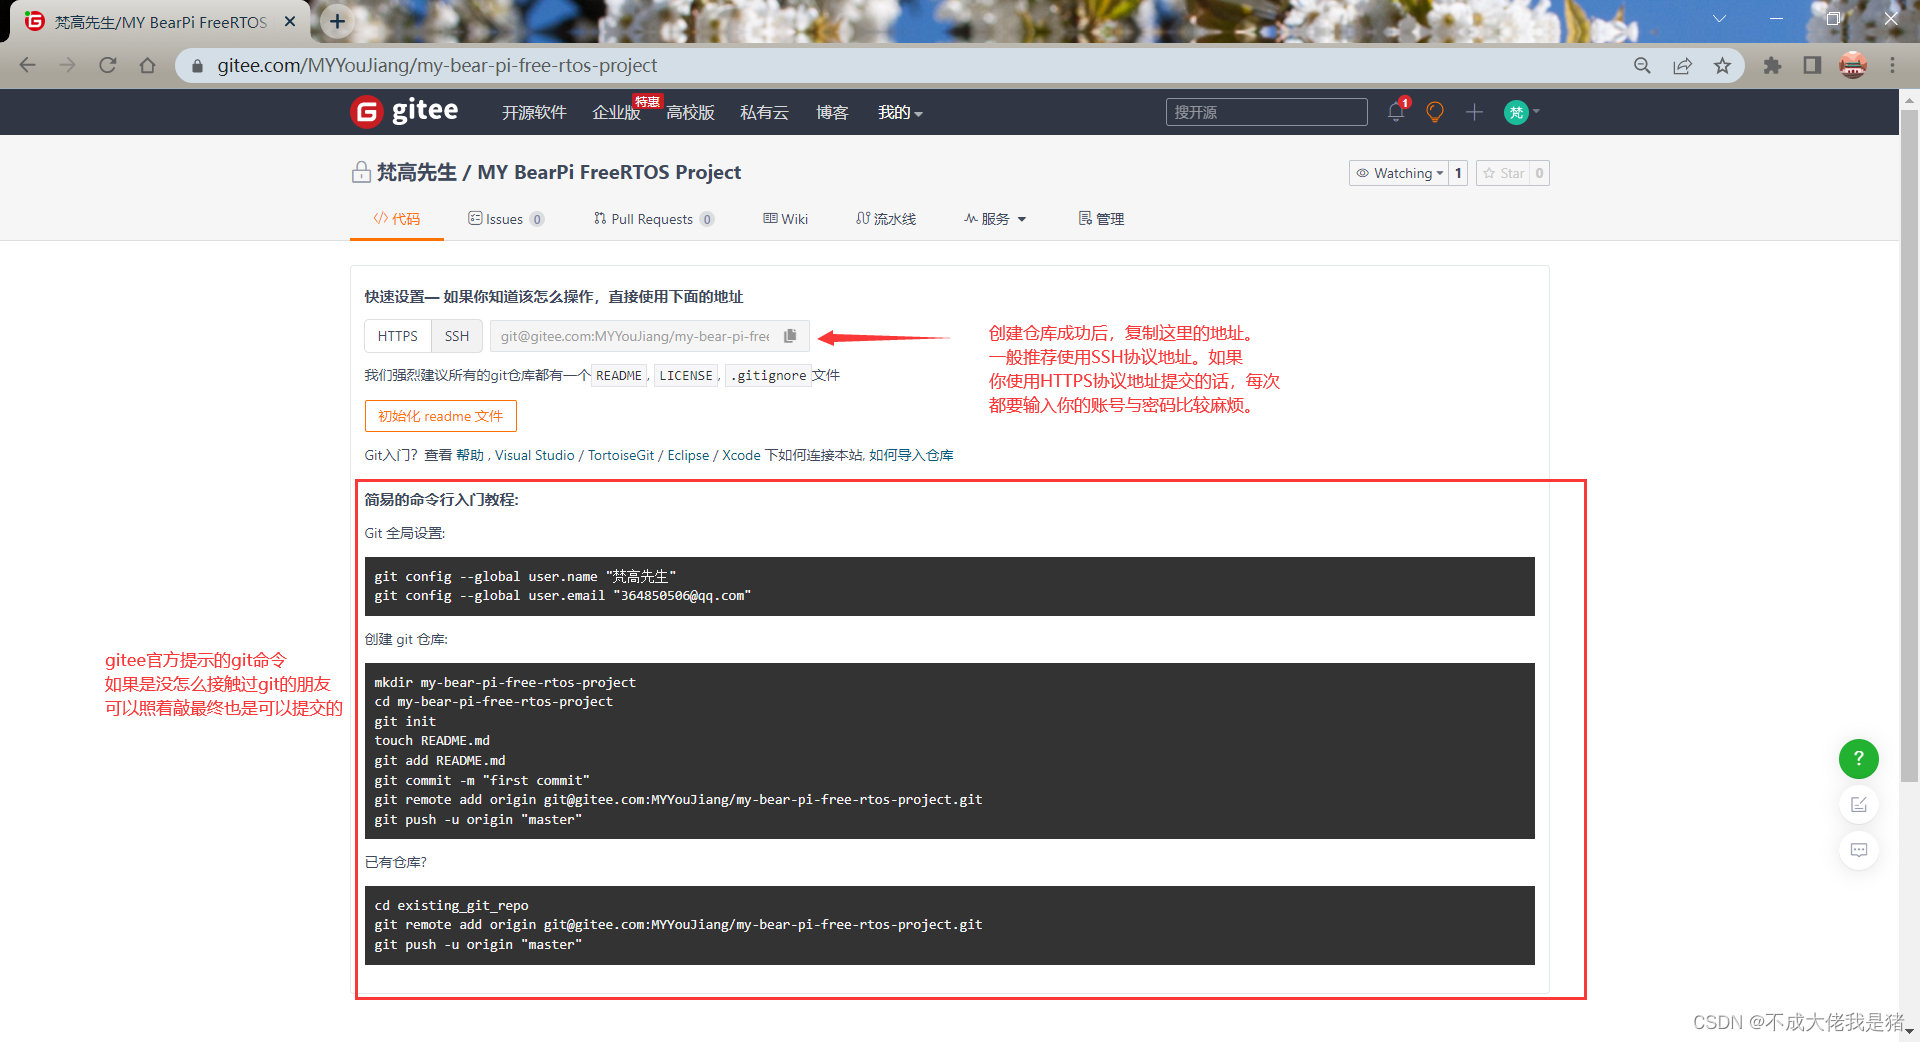Click the README file link

coord(619,375)
